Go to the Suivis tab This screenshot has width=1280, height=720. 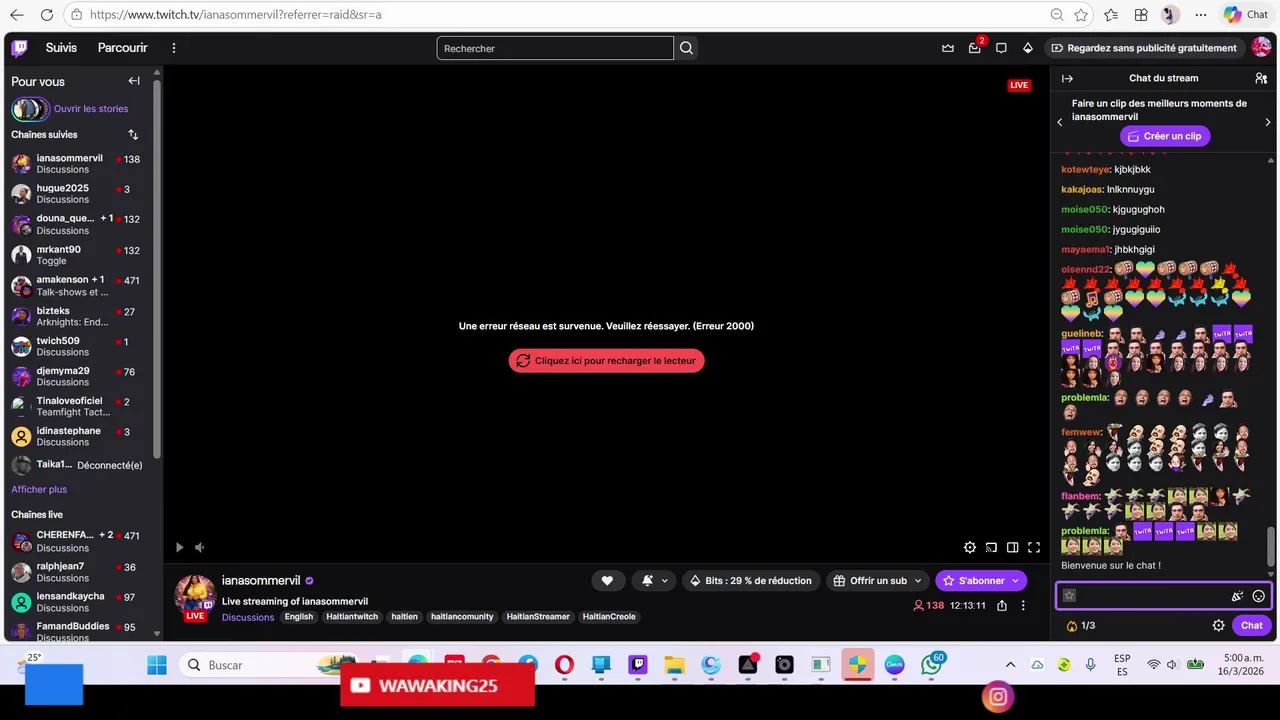[61, 48]
